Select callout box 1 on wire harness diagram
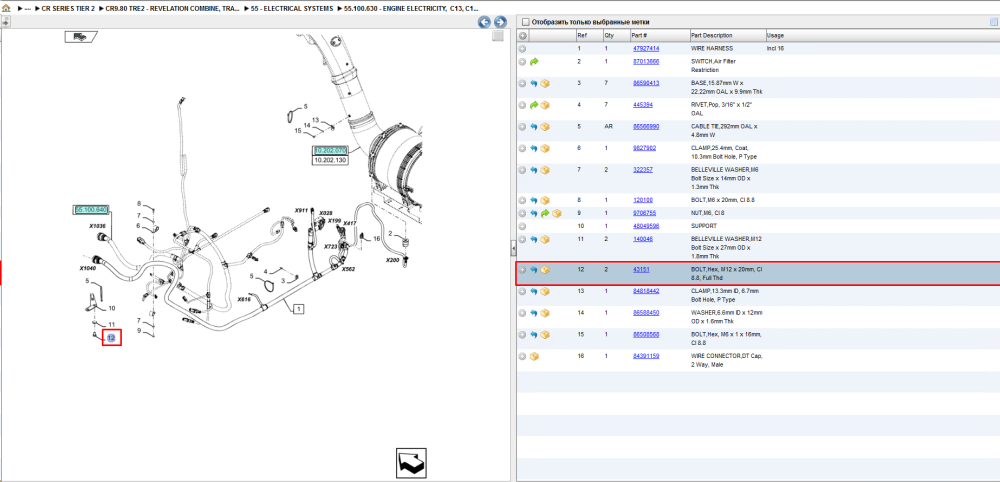The height and width of the screenshot is (482, 1000). coord(298,309)
